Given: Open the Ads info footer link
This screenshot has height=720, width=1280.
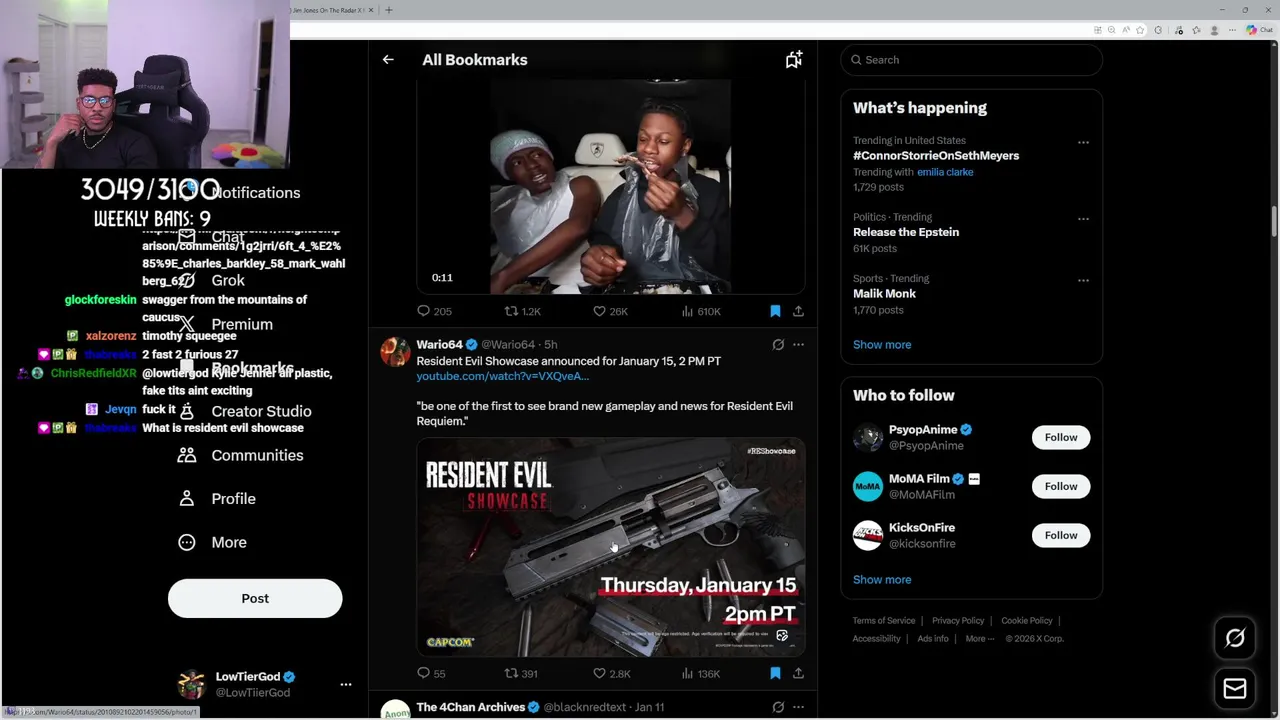Looking at the screenshot, I should (x=933, y=639).
